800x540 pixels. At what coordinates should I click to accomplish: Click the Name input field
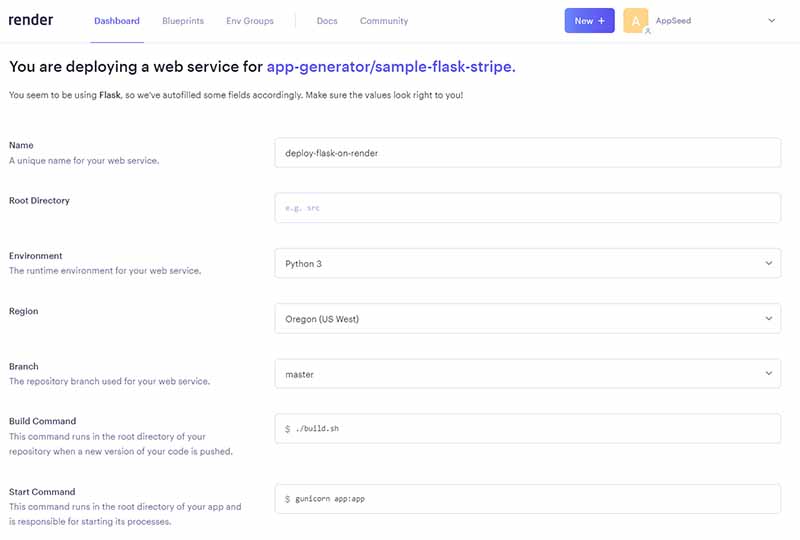(x=527, y=153)
